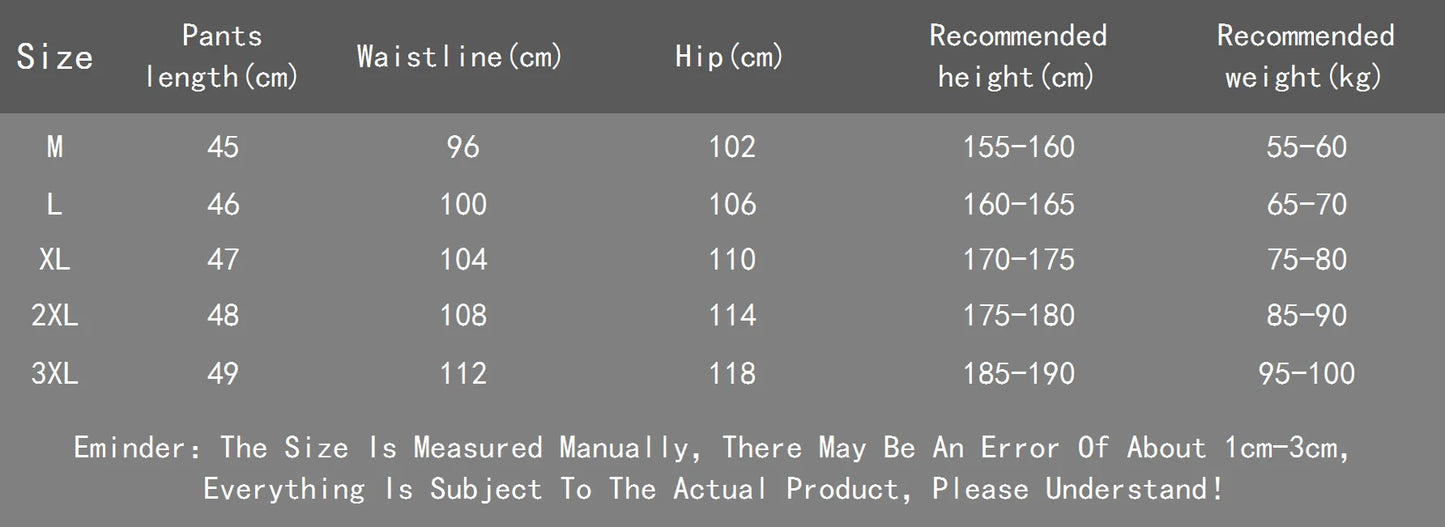
Task: Click the L size row label
Action: click(x=55, y=204)
